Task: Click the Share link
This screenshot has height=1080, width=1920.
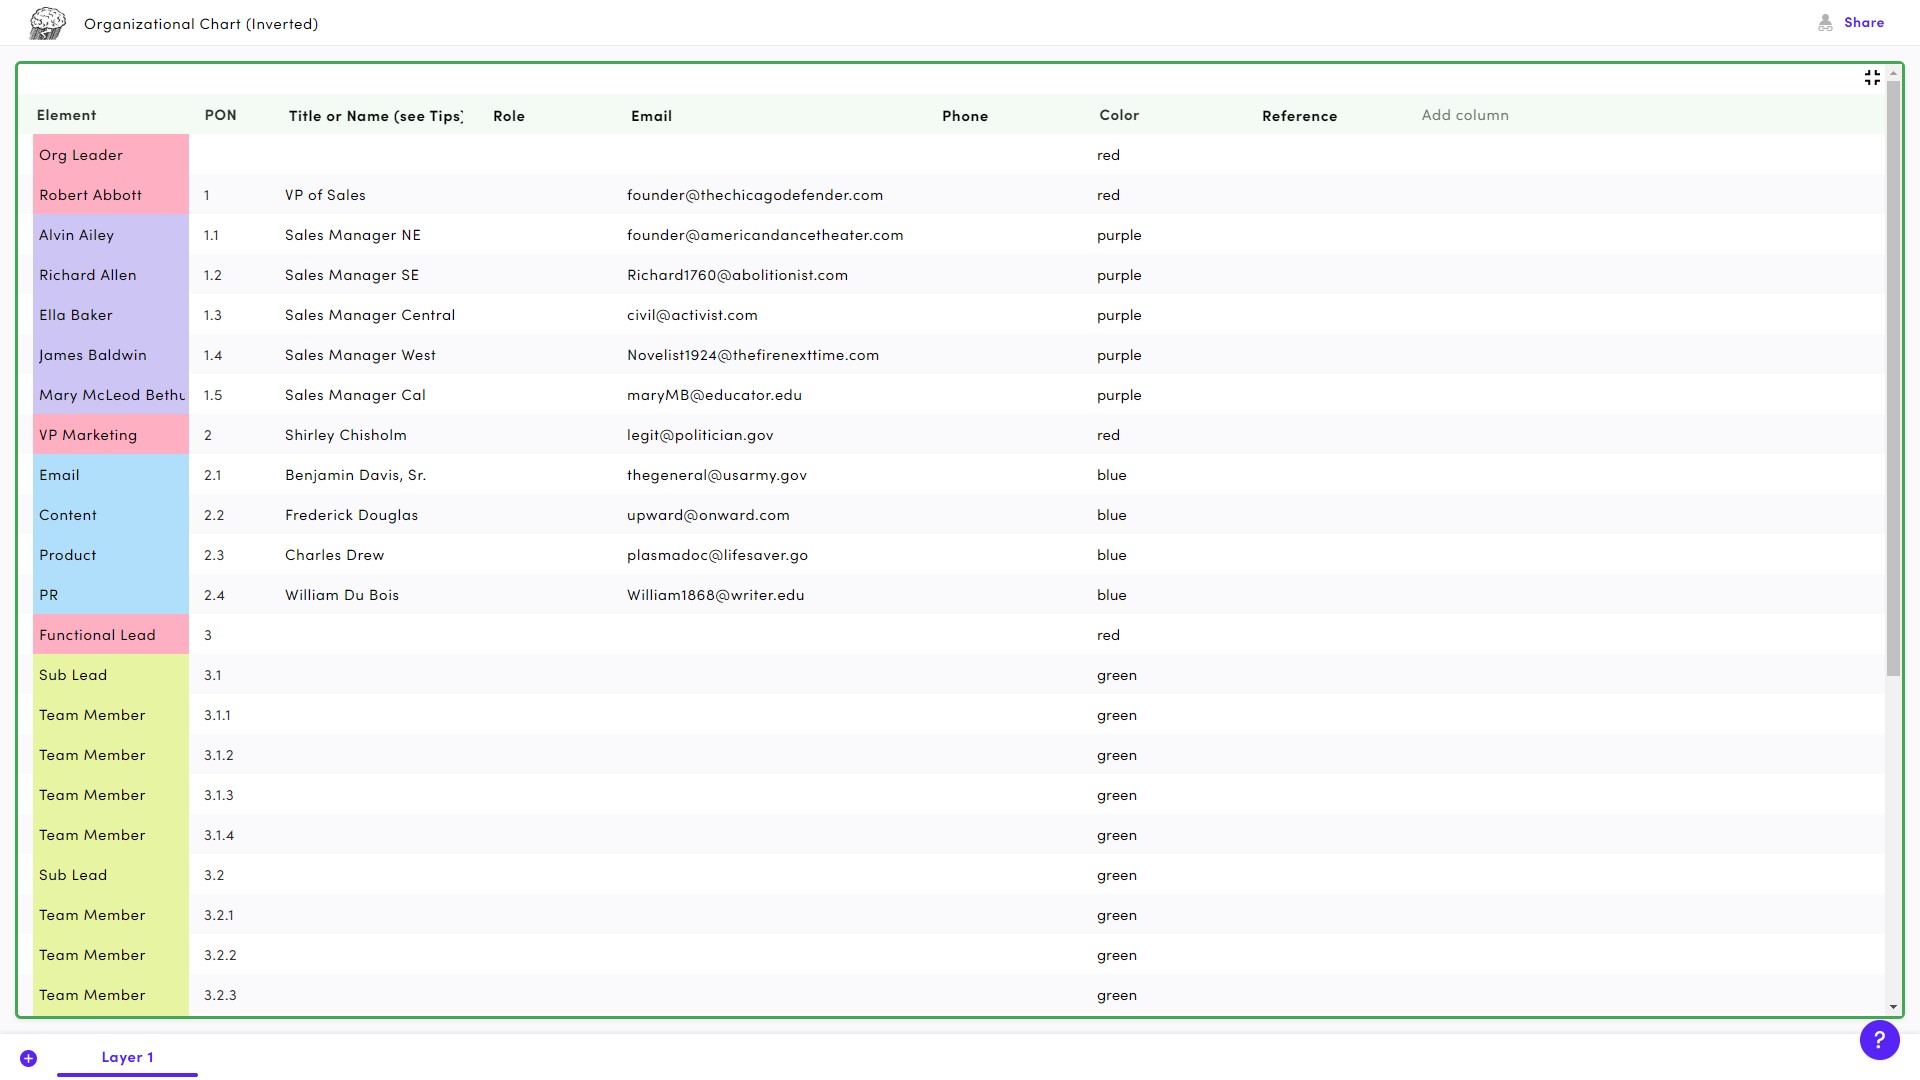Action: 1863,22
